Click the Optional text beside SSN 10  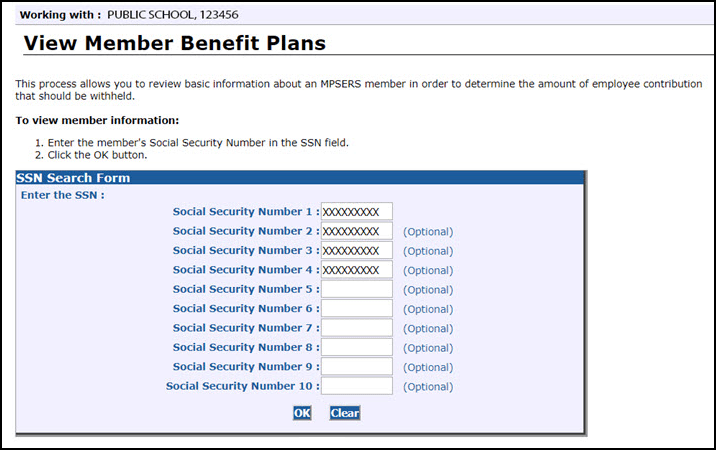[x=428, y=387]
